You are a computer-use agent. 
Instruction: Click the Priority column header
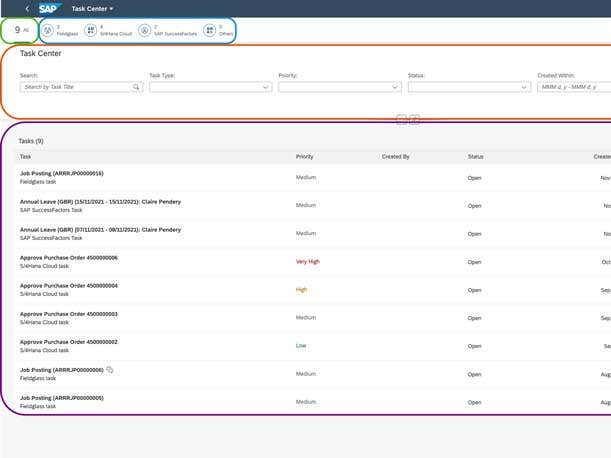[x=304, y=157]
